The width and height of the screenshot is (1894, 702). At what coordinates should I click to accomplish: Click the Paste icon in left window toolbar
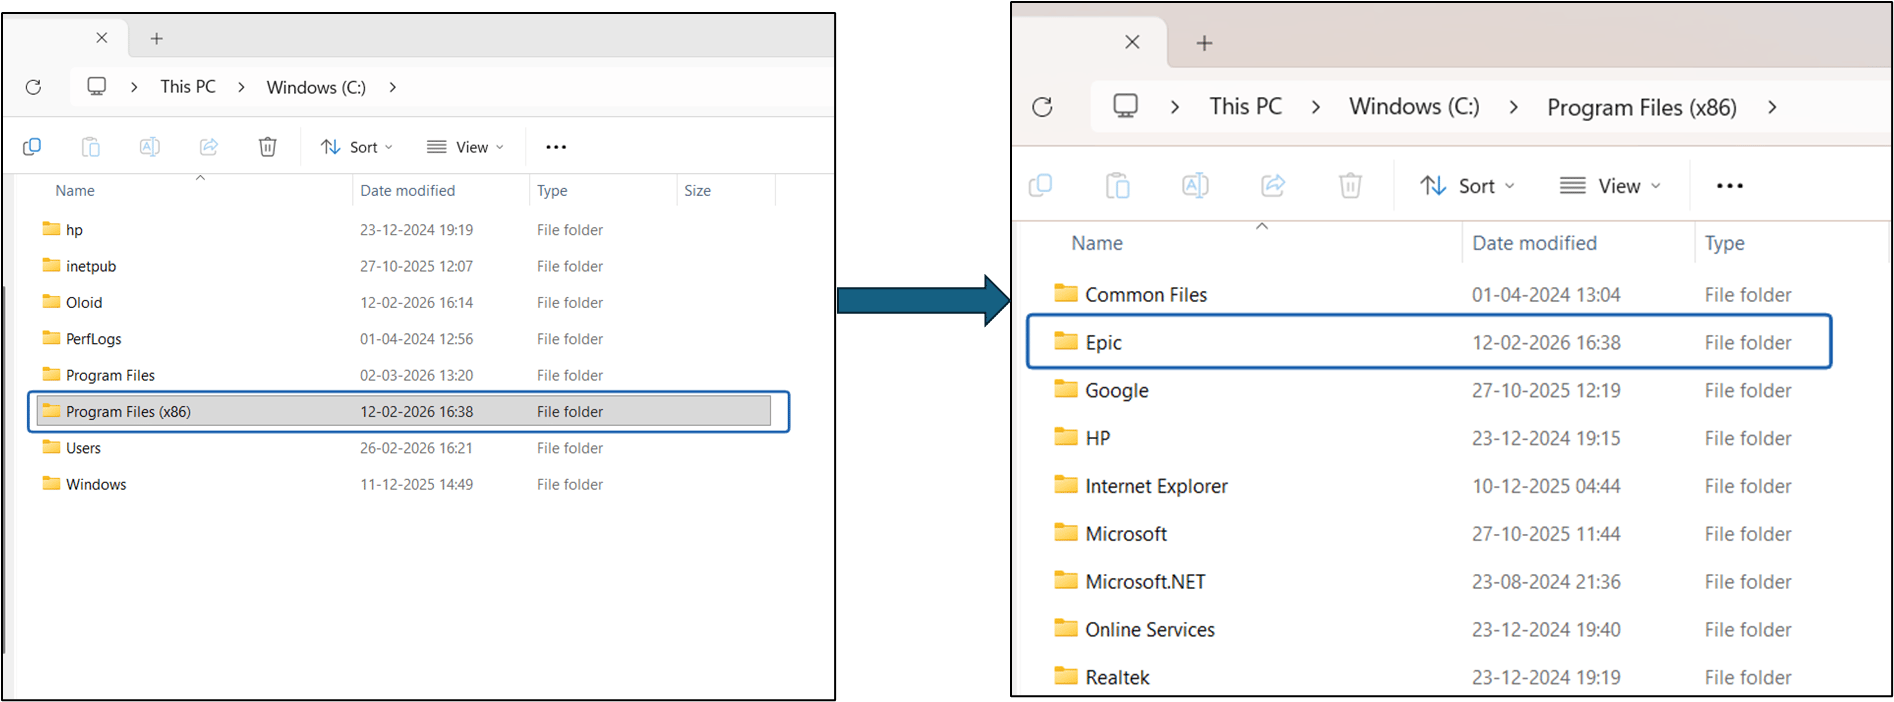click(x=90, y=147)
